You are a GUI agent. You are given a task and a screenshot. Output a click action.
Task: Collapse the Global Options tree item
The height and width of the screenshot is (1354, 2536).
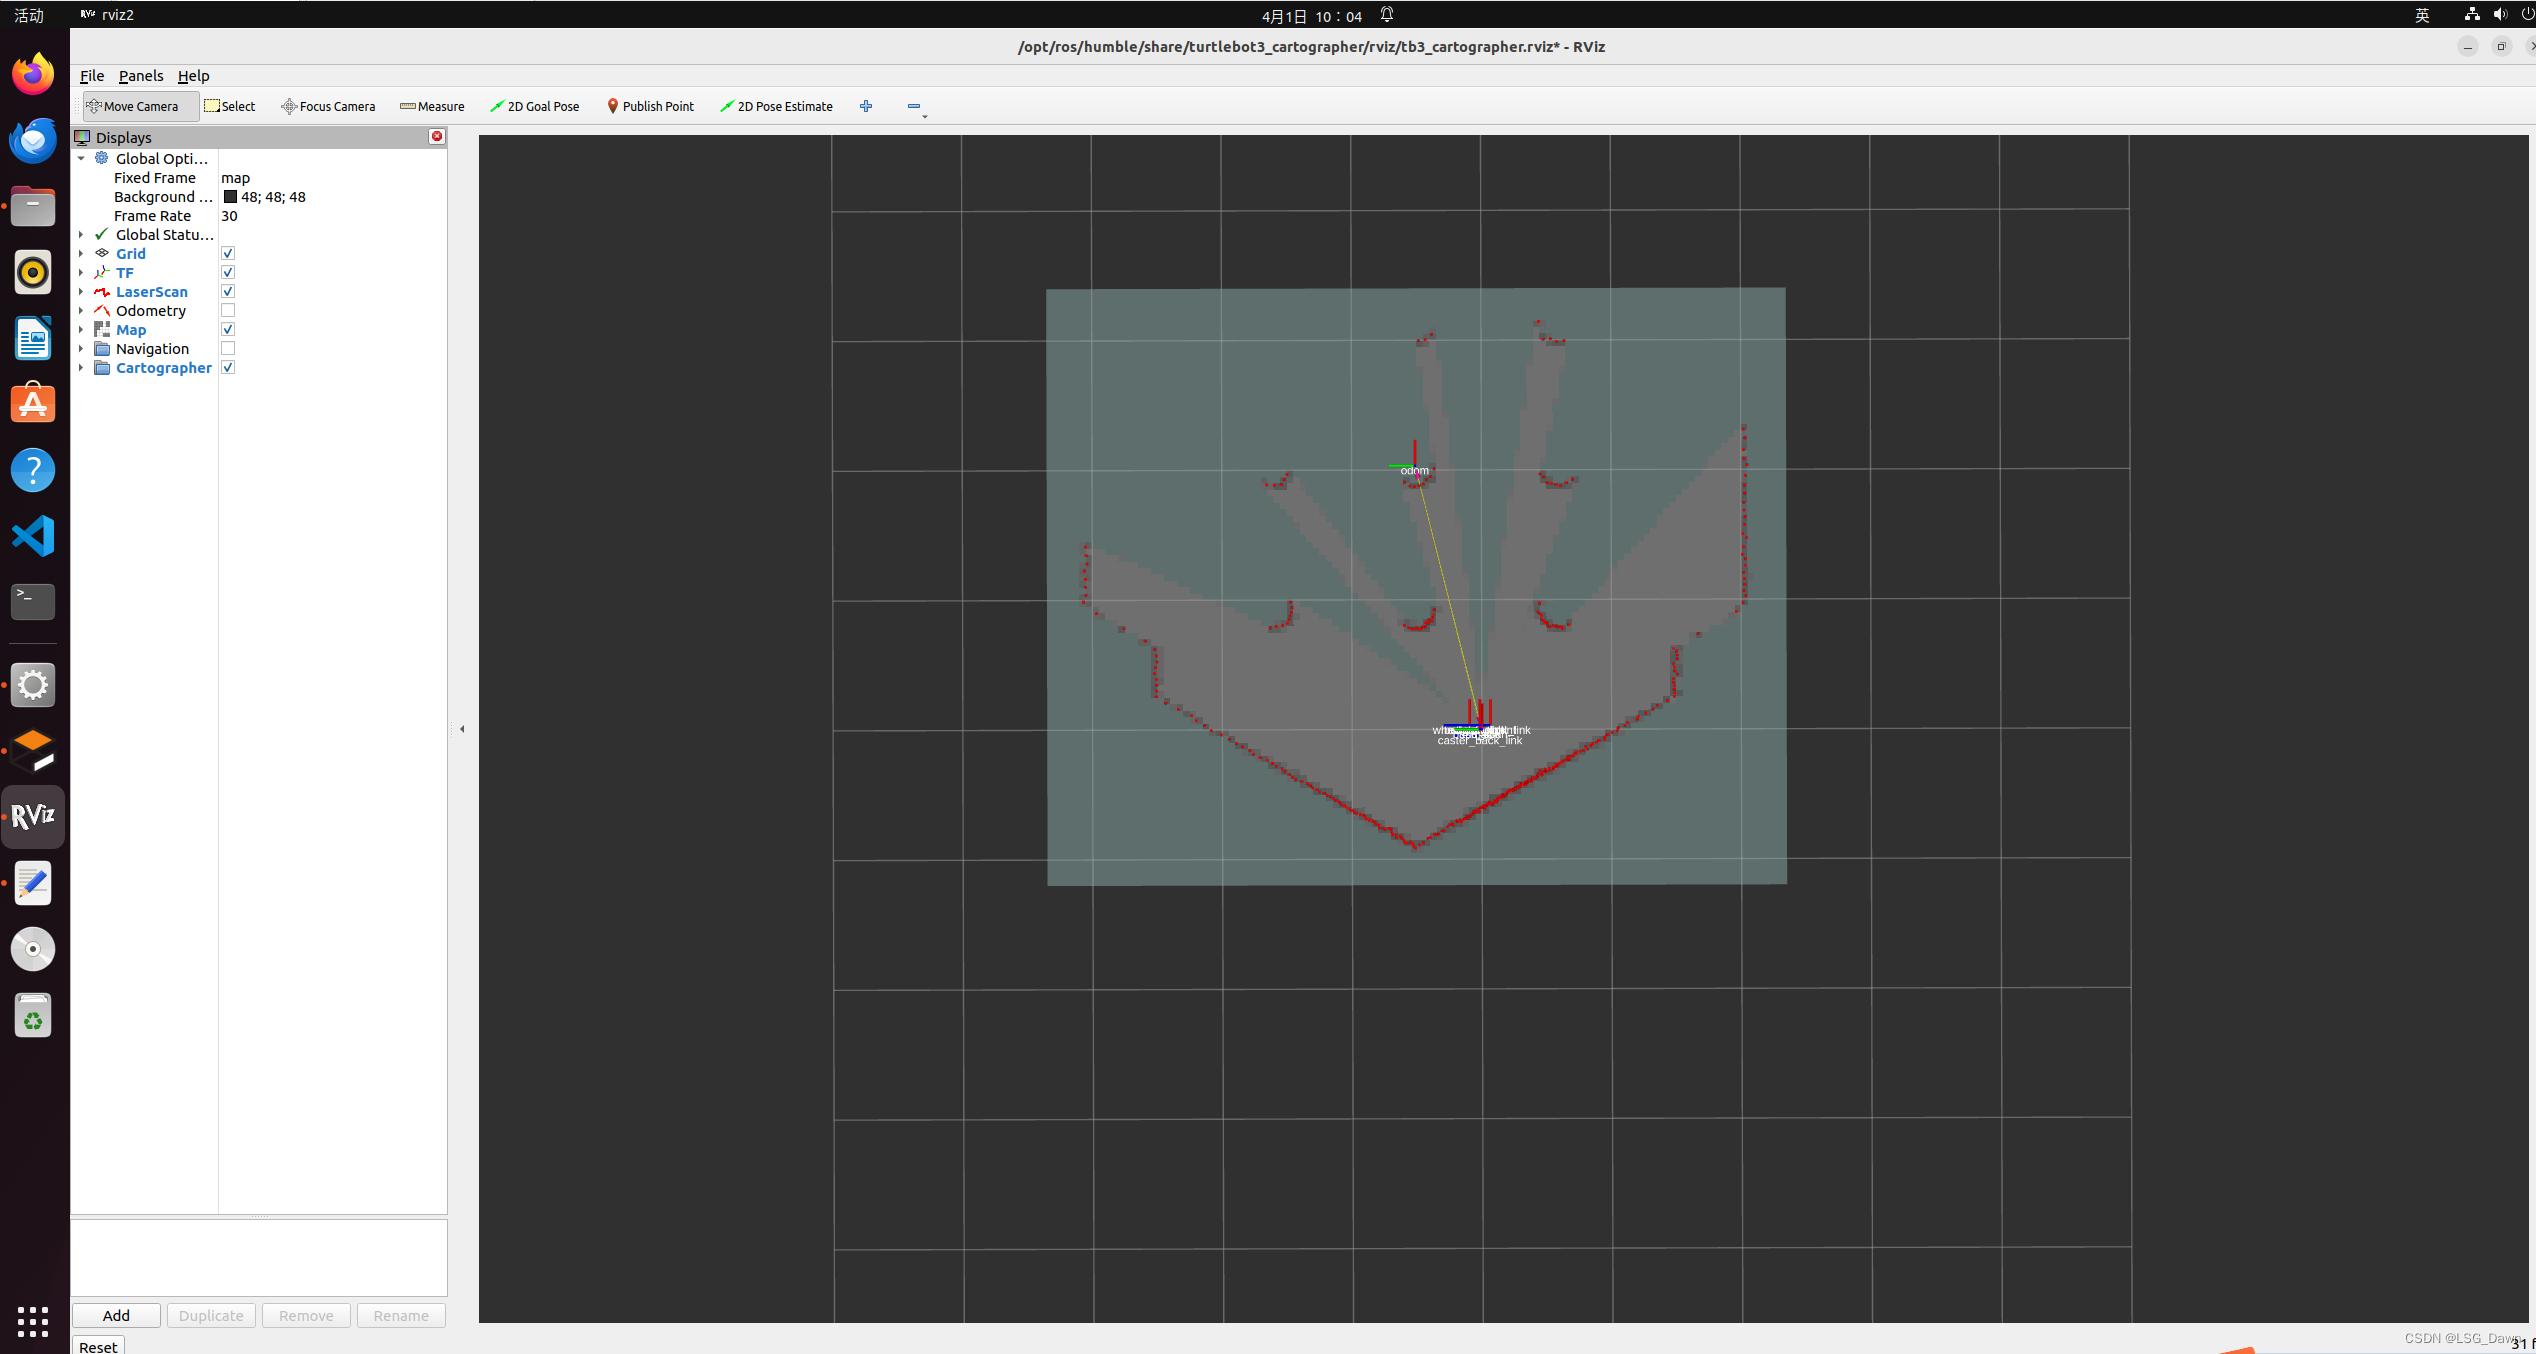coord(82,158)
